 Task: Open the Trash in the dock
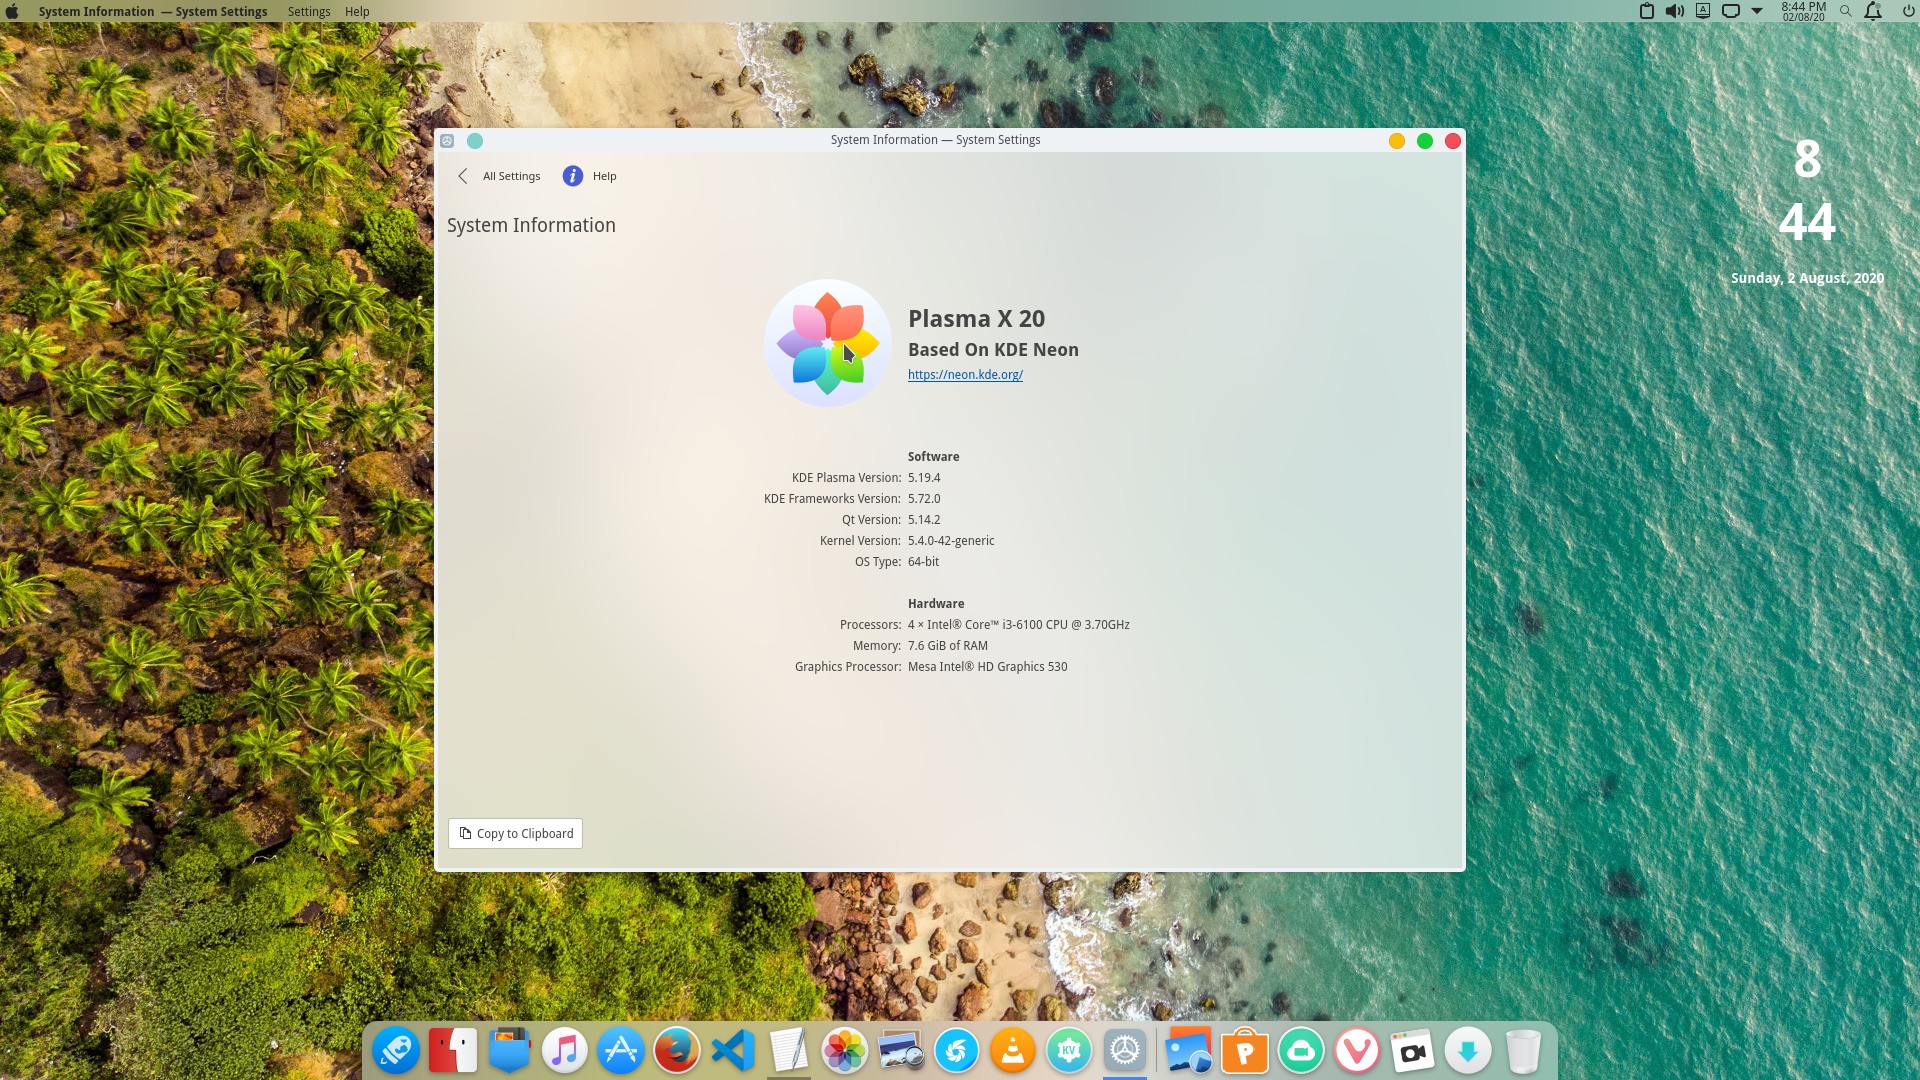(1523, 1051)
